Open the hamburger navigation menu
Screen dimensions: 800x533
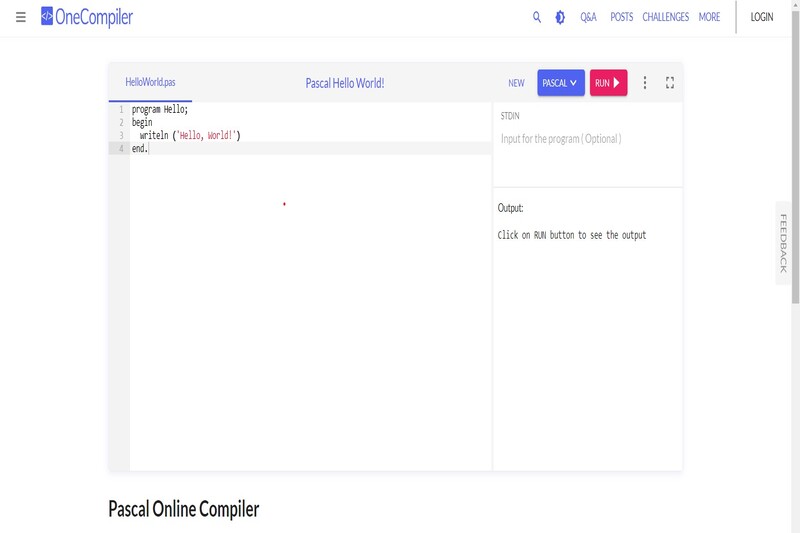click(x=21, y=17)
